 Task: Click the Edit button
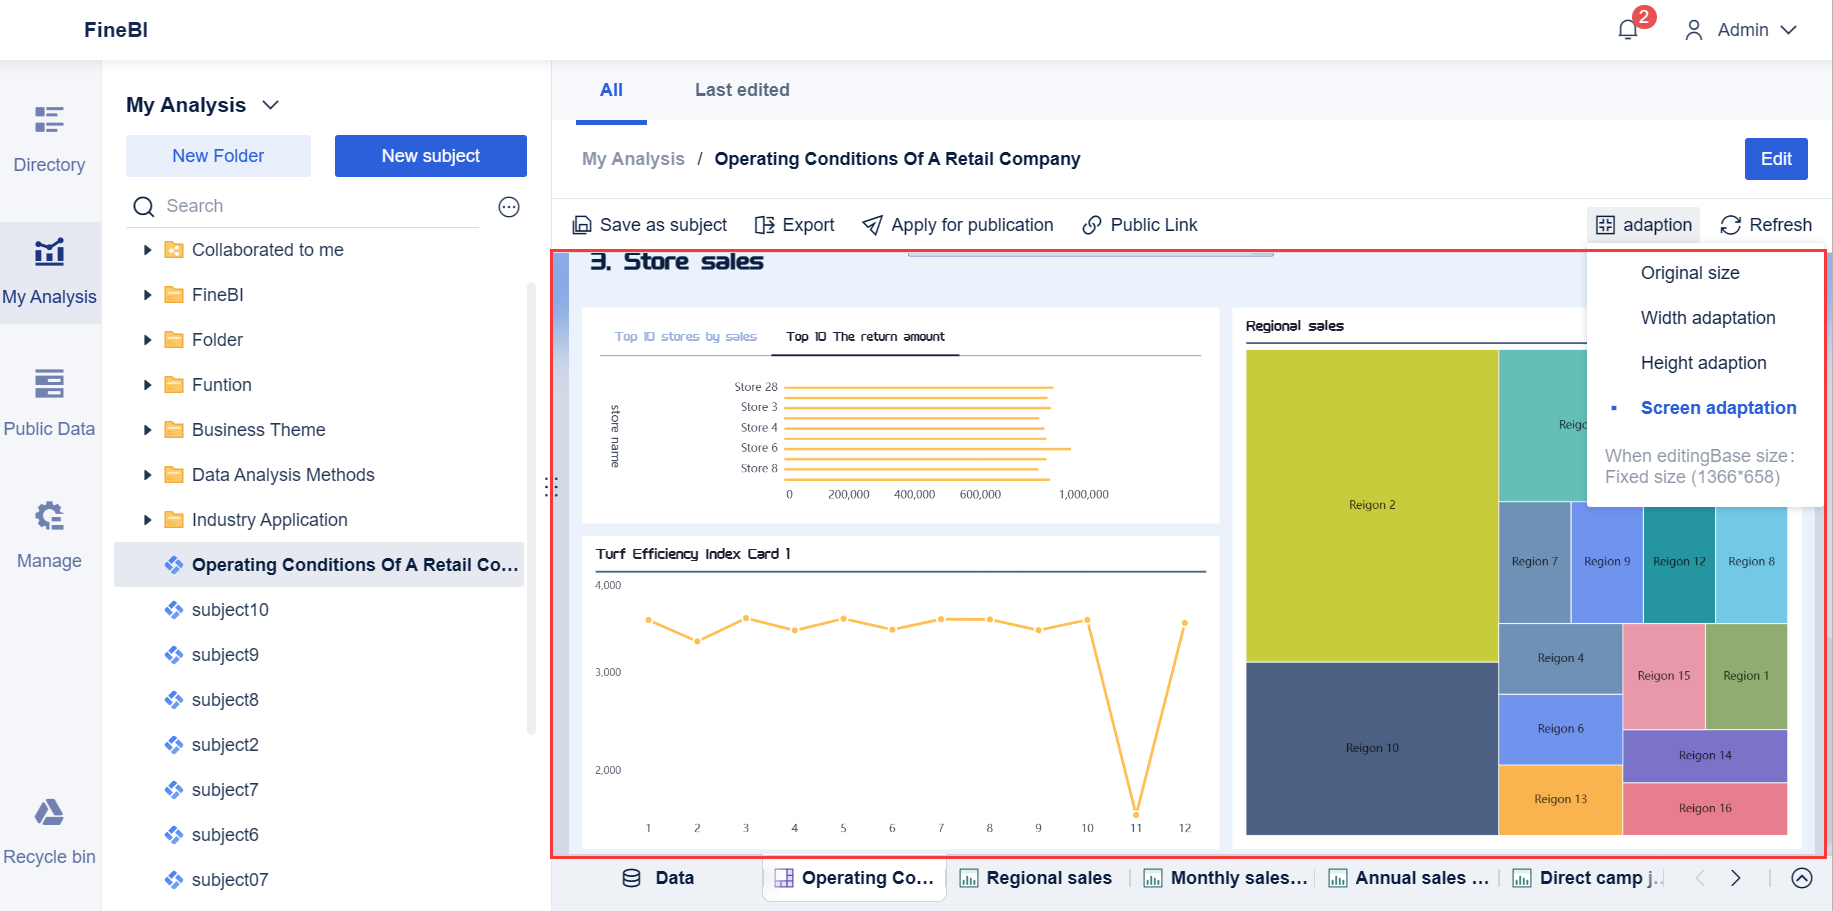1776,158
